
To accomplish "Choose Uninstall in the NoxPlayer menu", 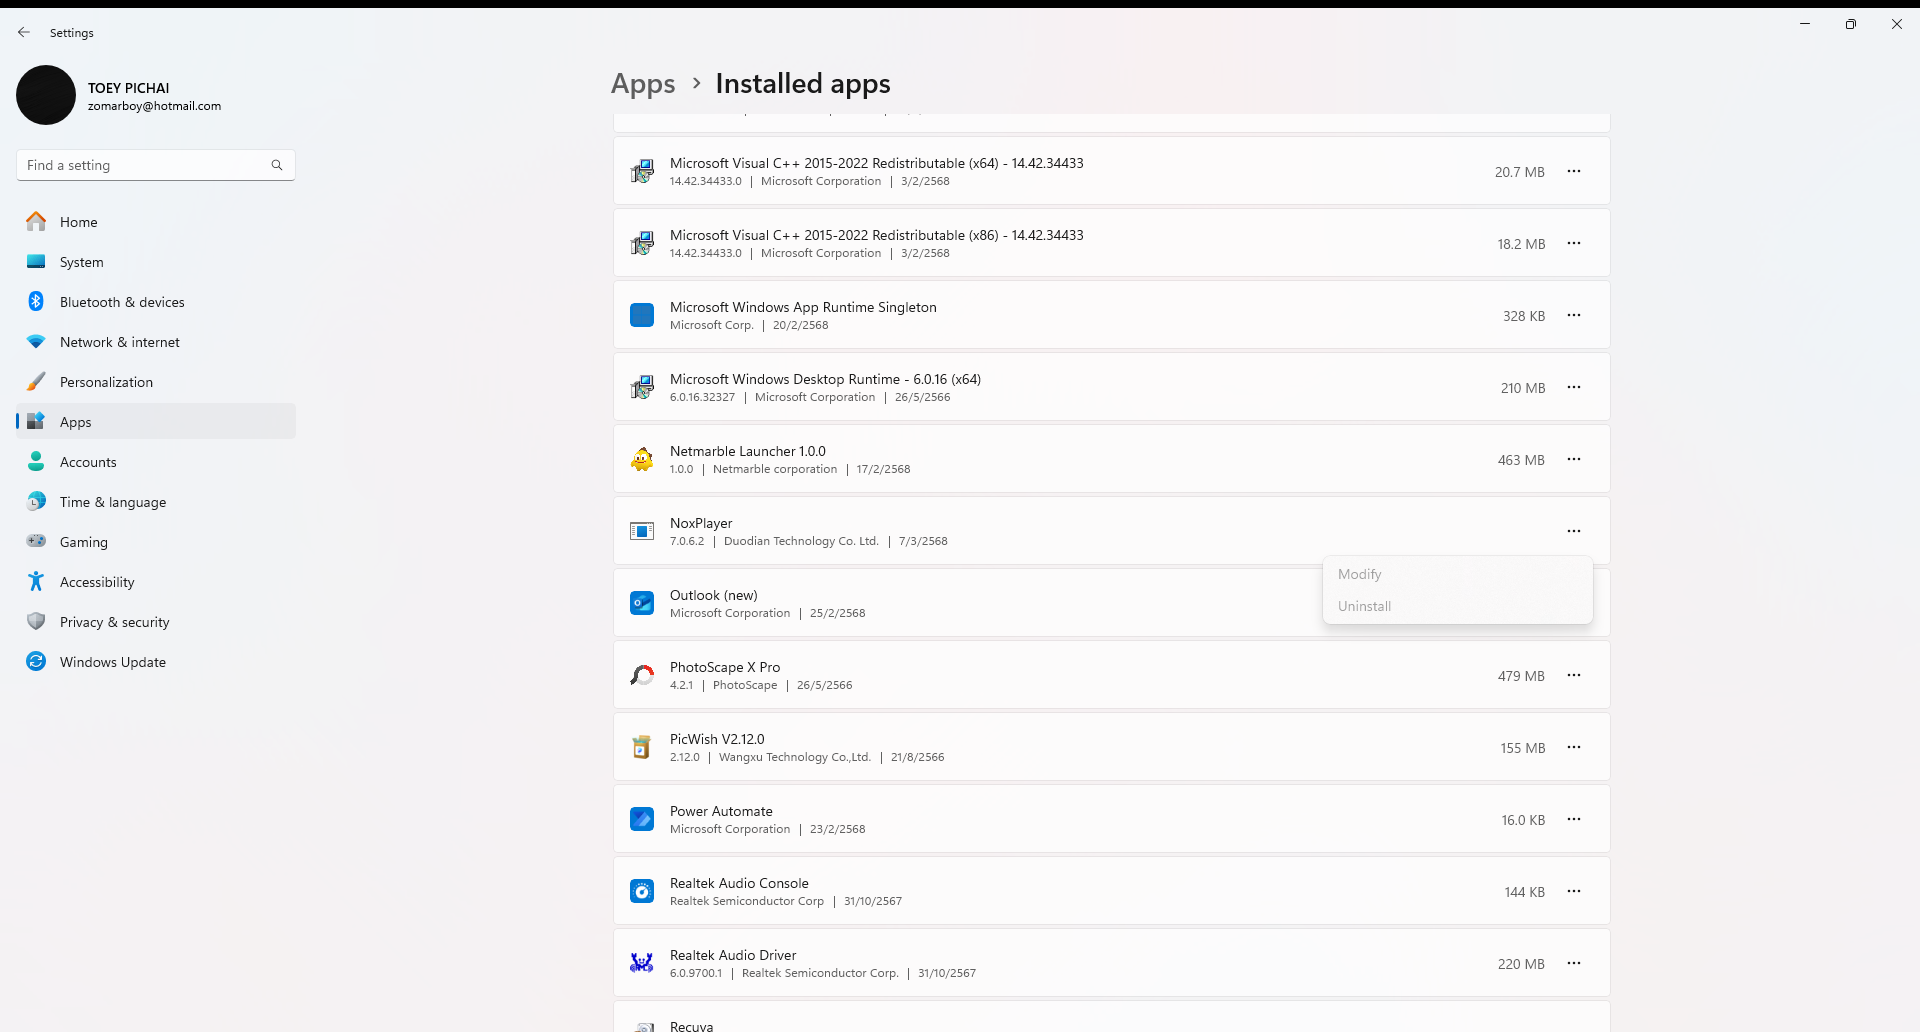I will click(x=1457, y=606).
